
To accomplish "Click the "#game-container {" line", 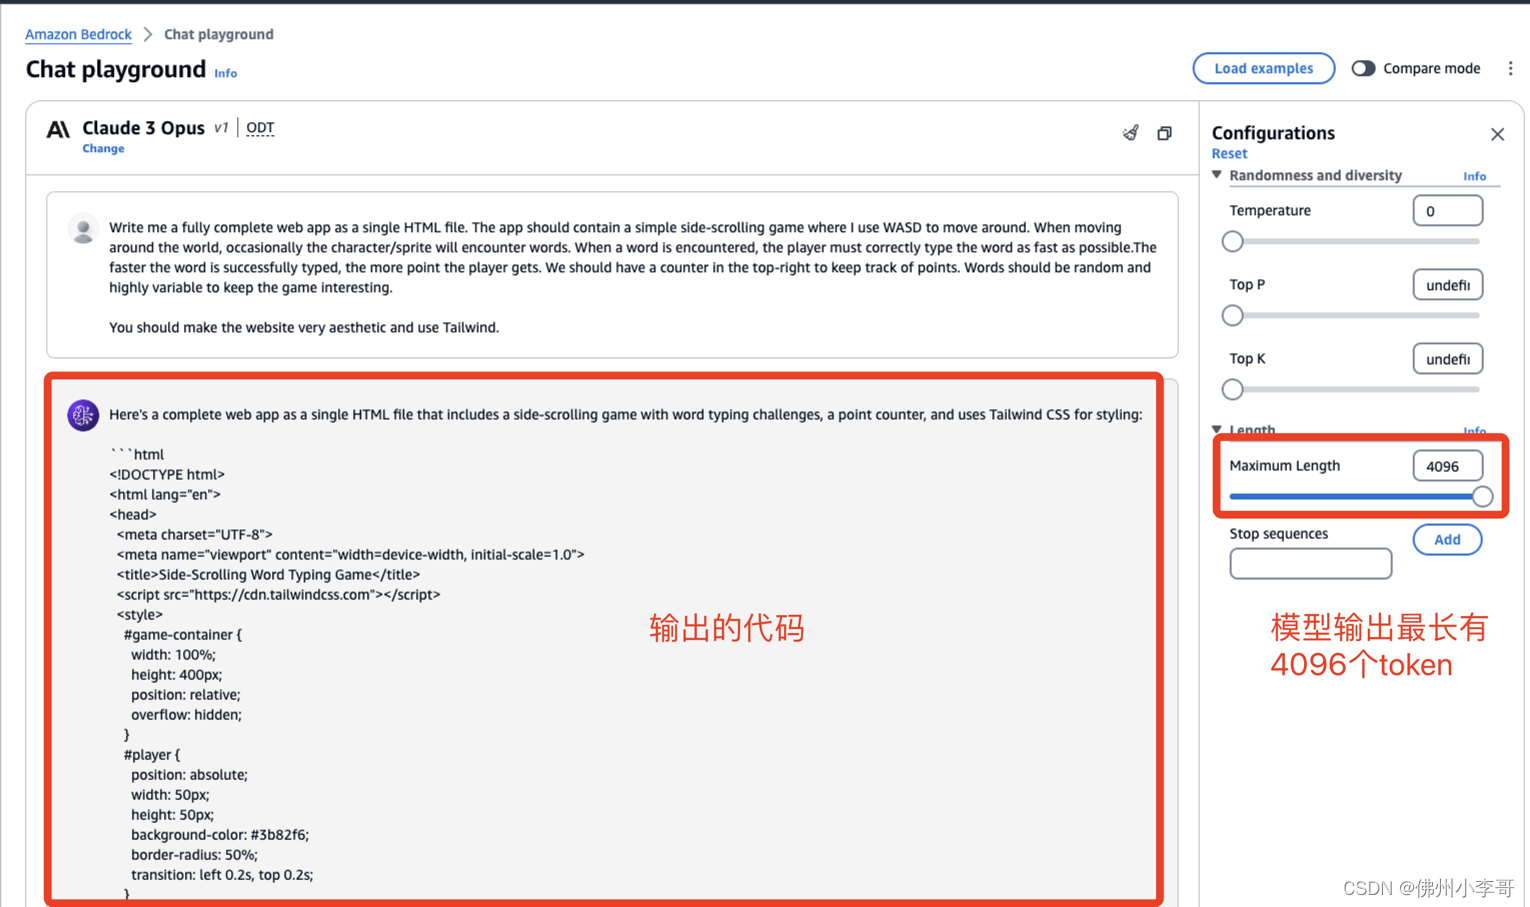I will [183, 634].
